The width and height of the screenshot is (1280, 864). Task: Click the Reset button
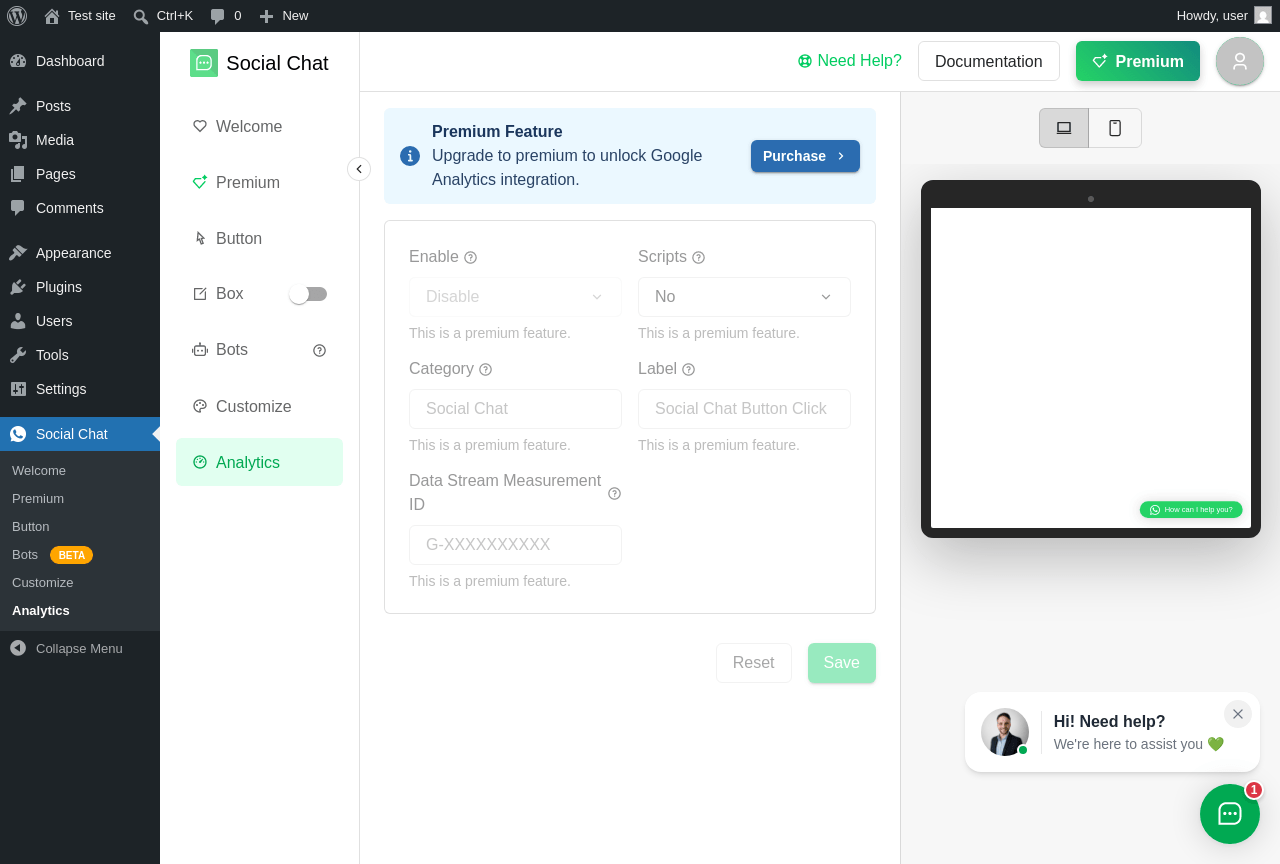pos(754,663)
